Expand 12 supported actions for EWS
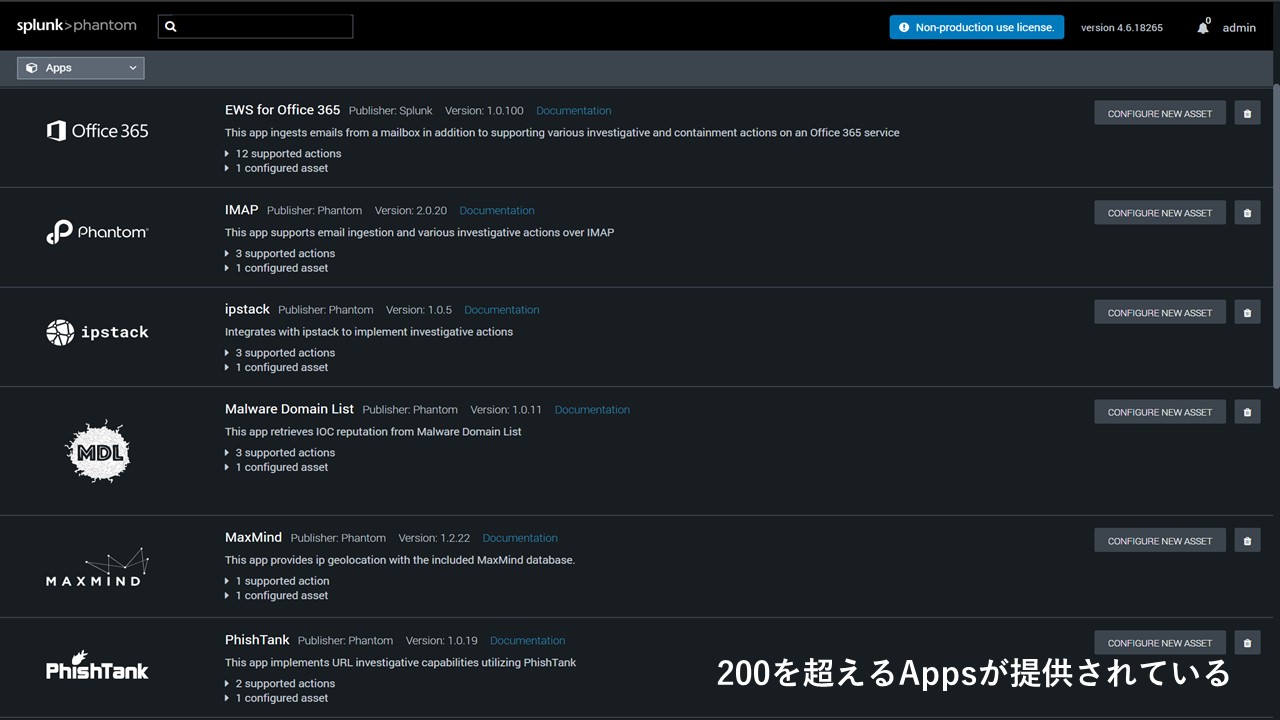 (x=283, y=153)
